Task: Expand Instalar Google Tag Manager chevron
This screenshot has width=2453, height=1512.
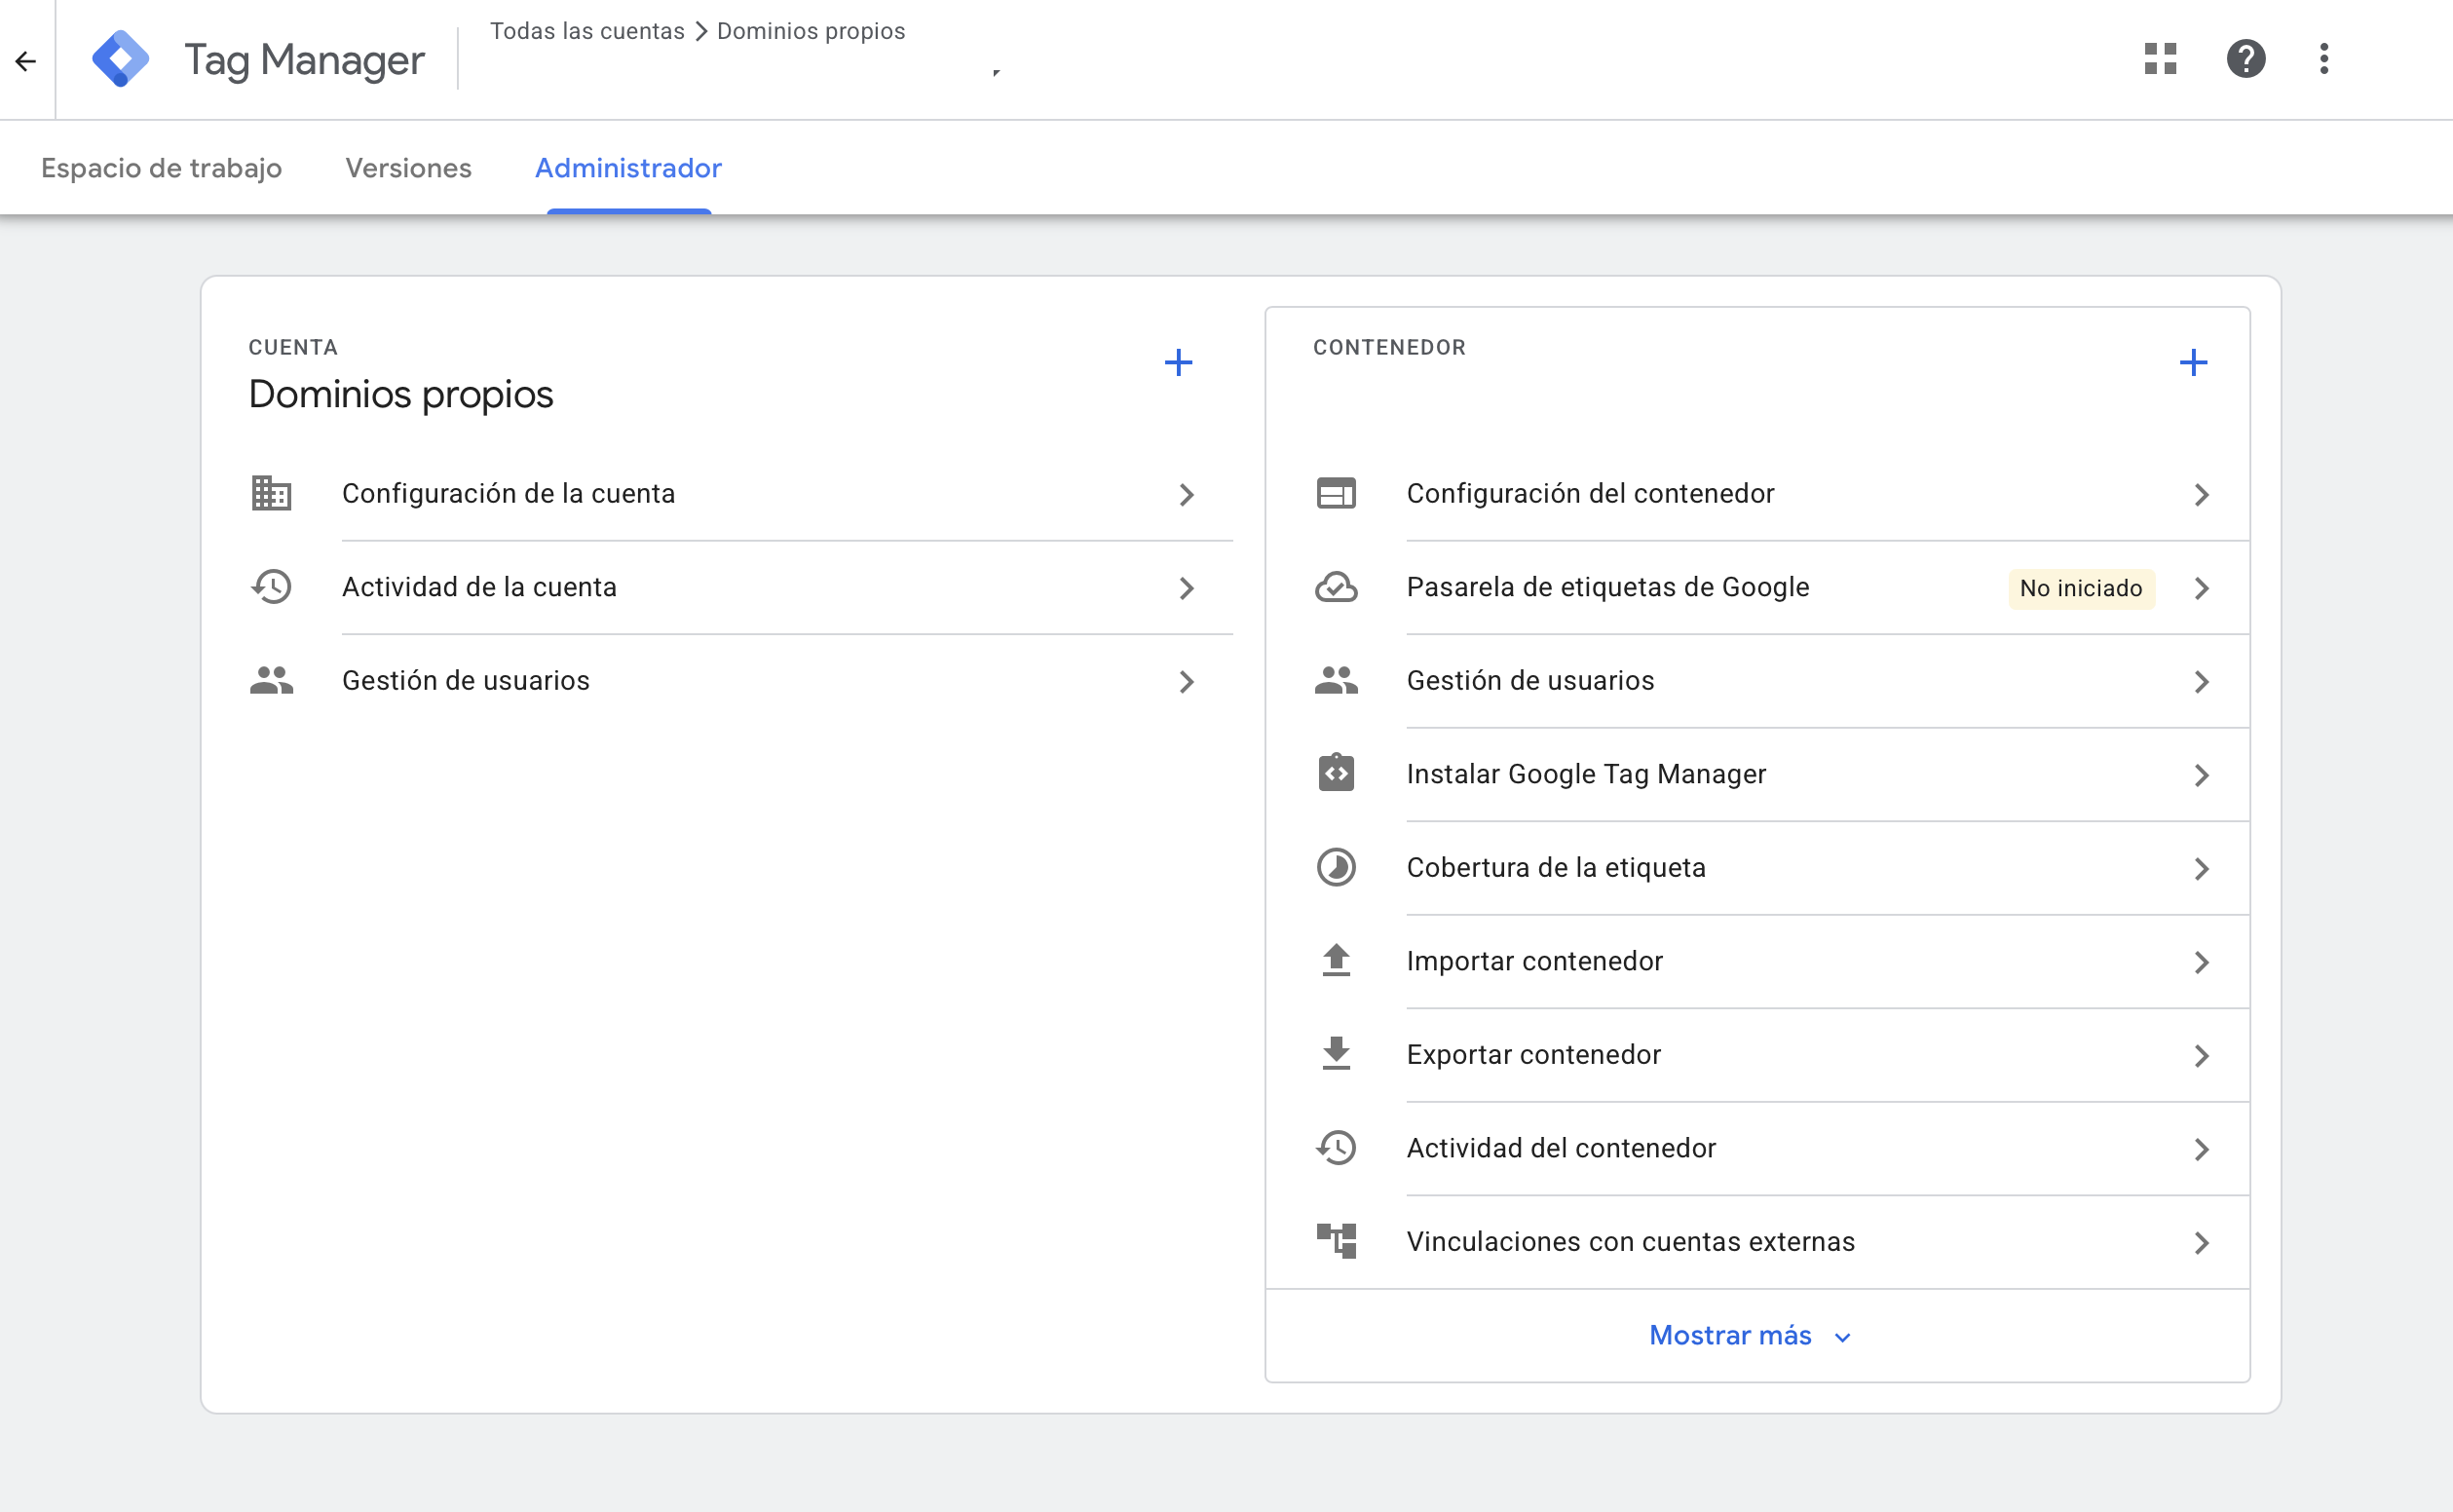Action: pyautogui.click(x=2202, y=775)
